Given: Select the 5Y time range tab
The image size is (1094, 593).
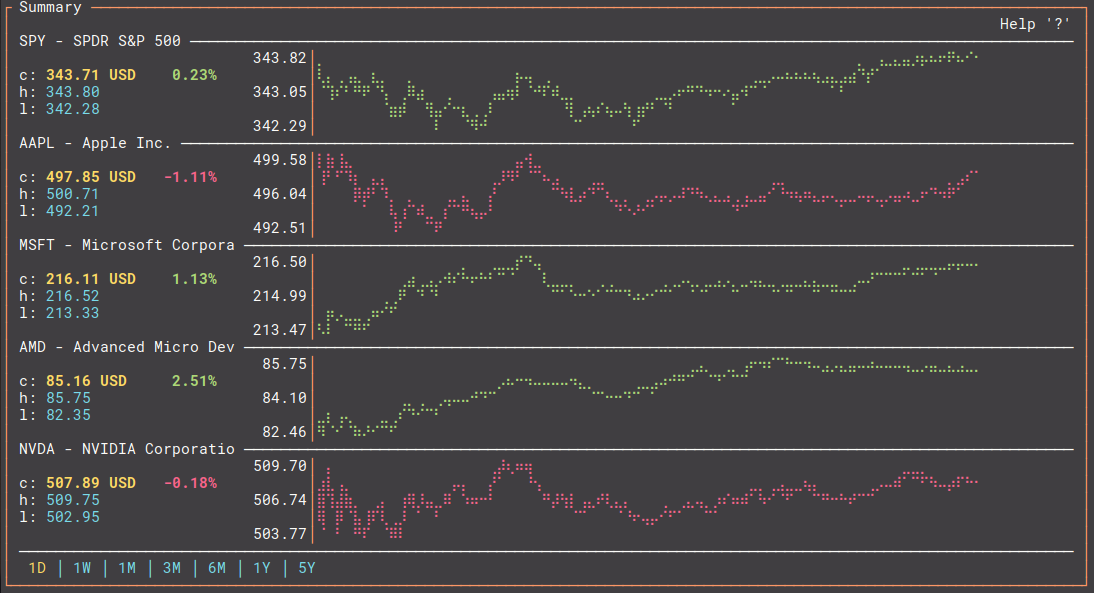Looking at the screenshot, I should point(307,568).
